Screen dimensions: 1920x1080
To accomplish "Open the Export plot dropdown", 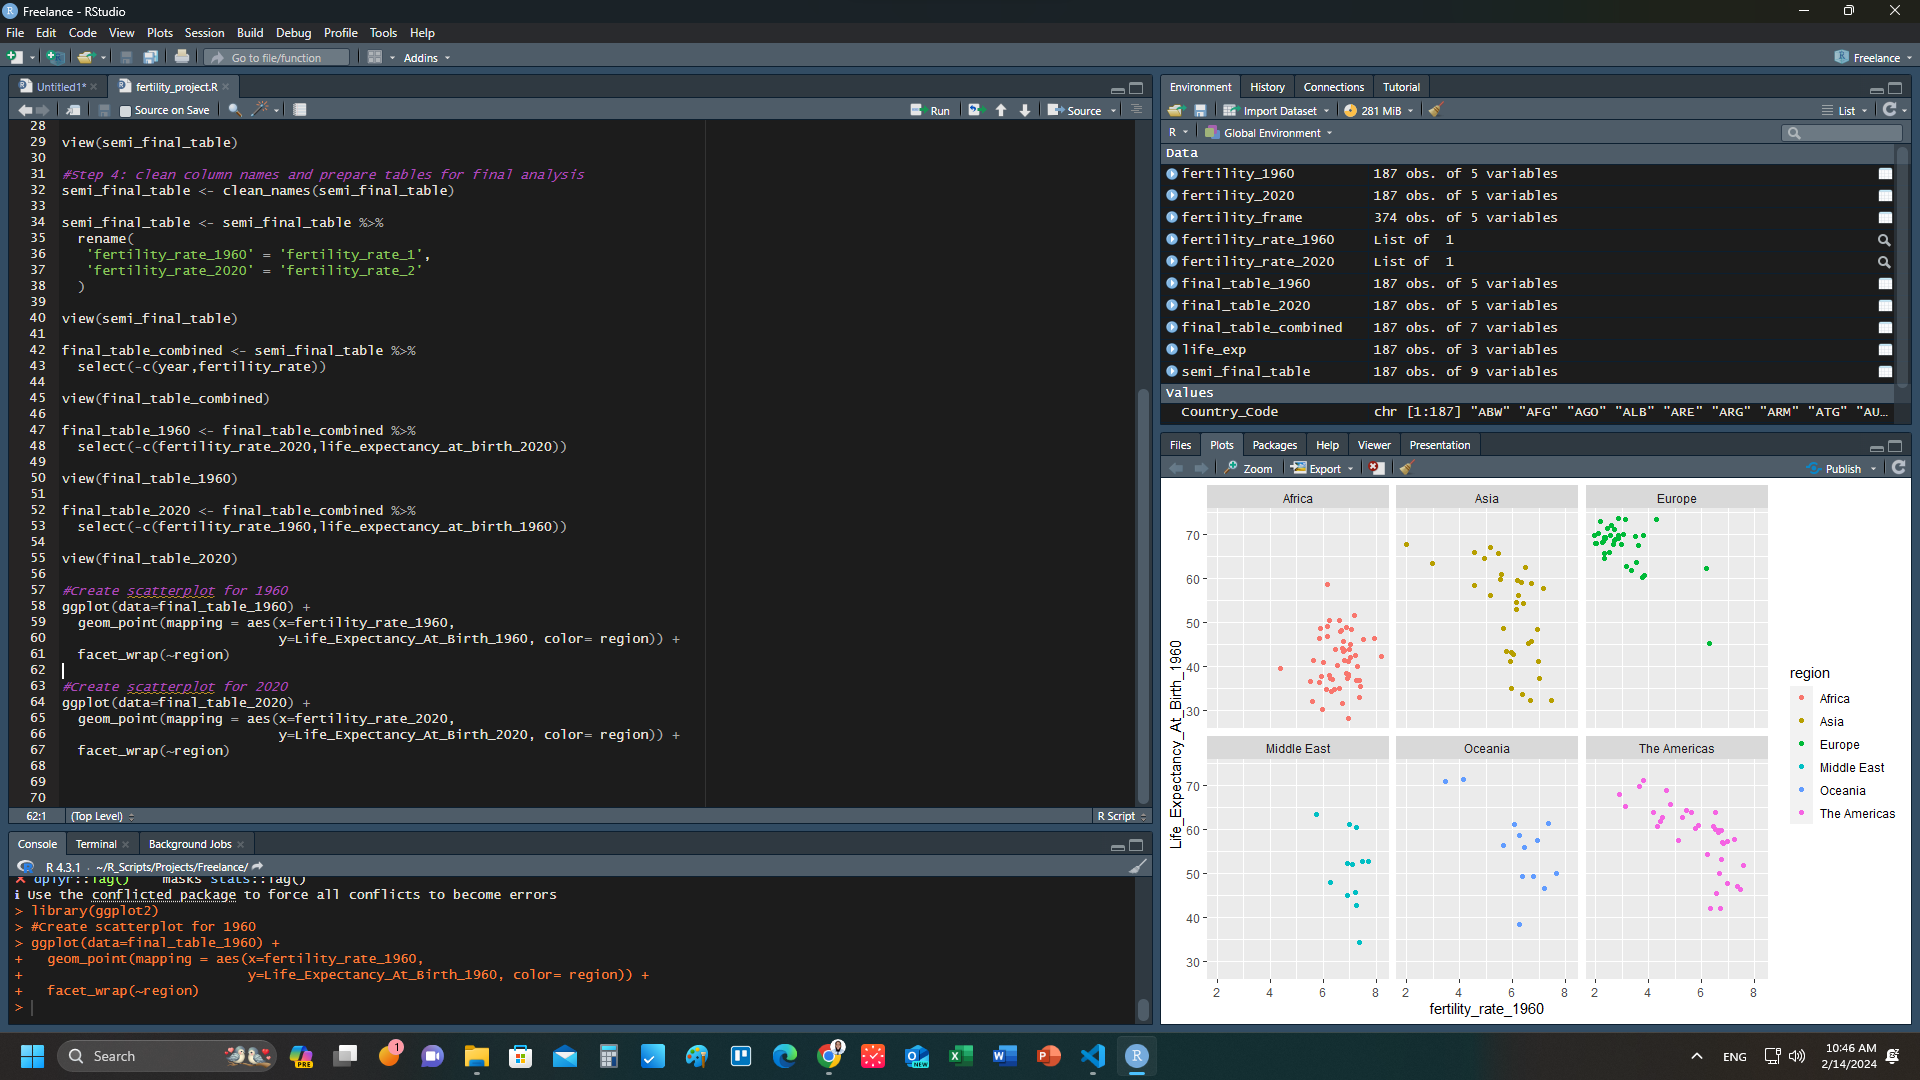I will click(1322, 469).
